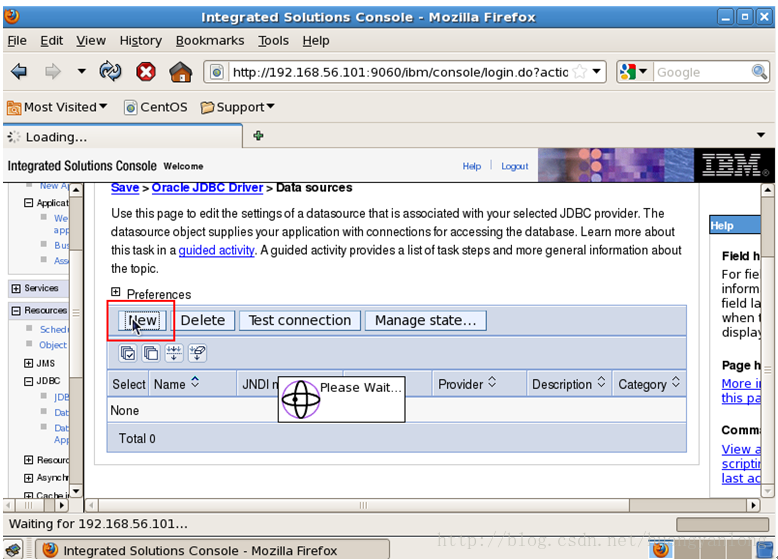Collapse the JDBC tree node

click(x=28, y=381)
